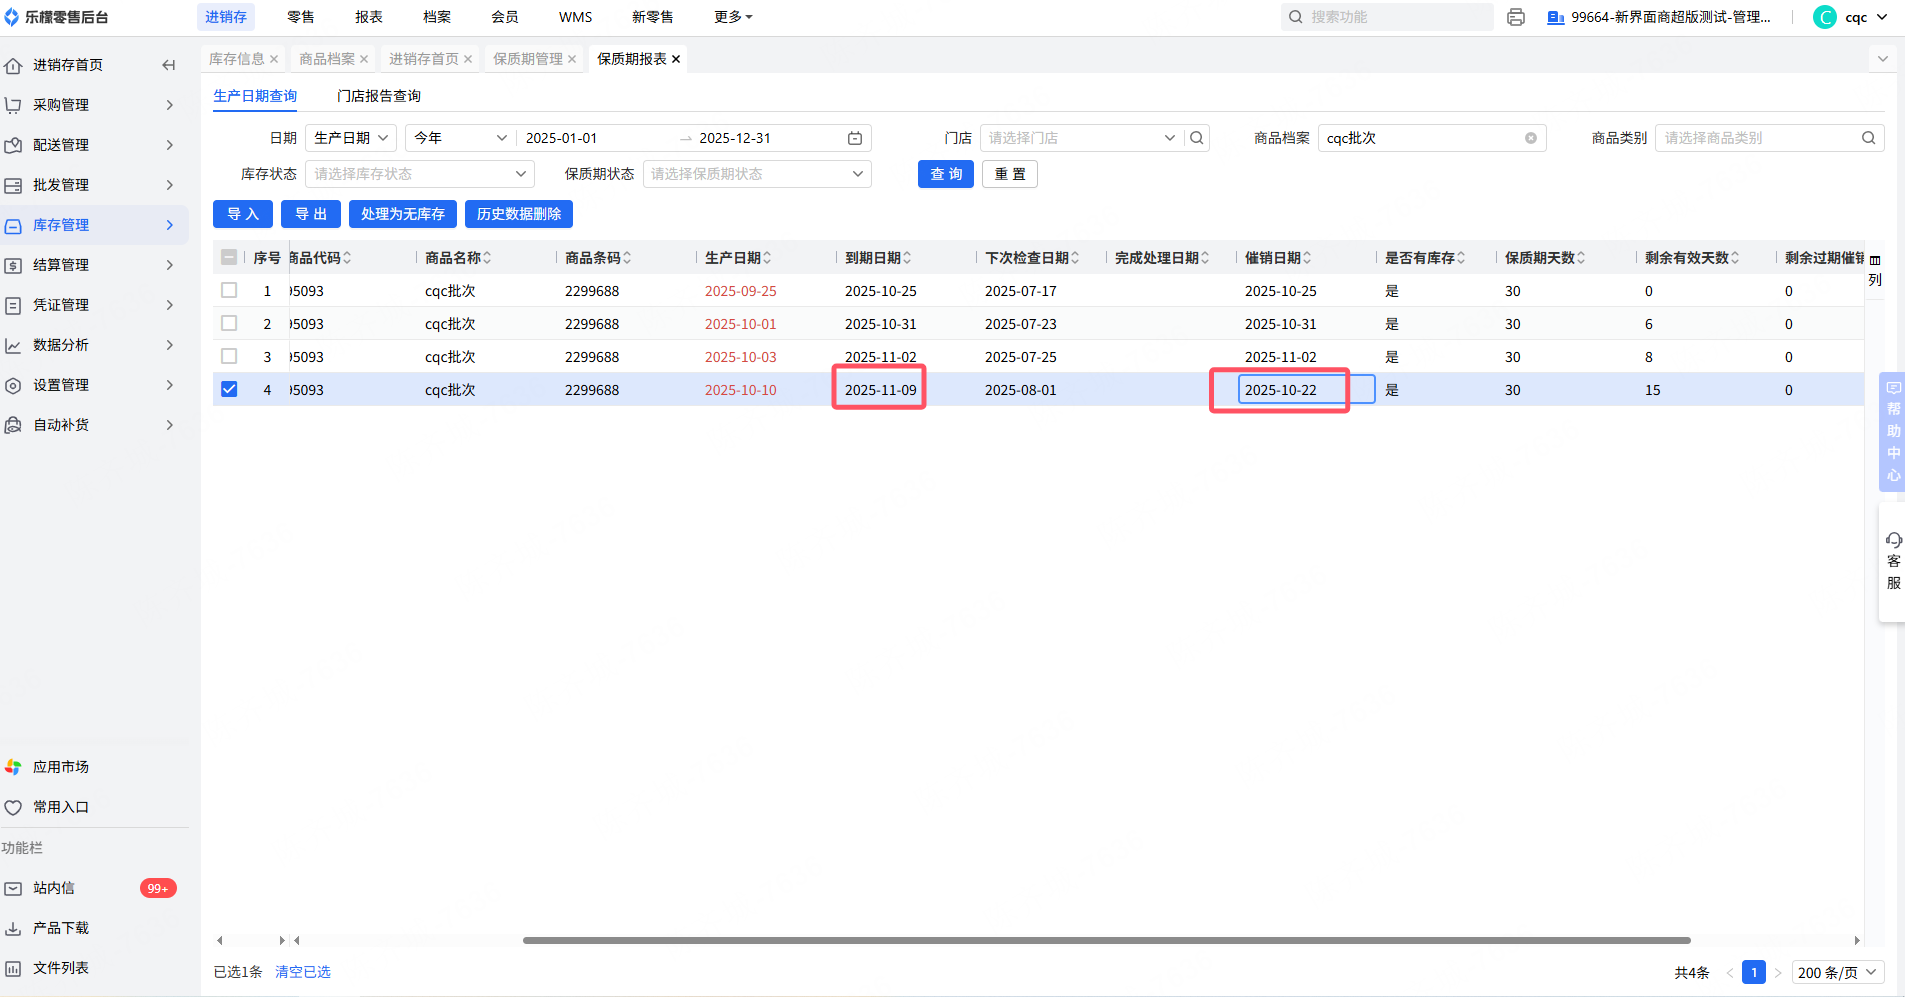Select the 报表 top menu

[369, 17]
